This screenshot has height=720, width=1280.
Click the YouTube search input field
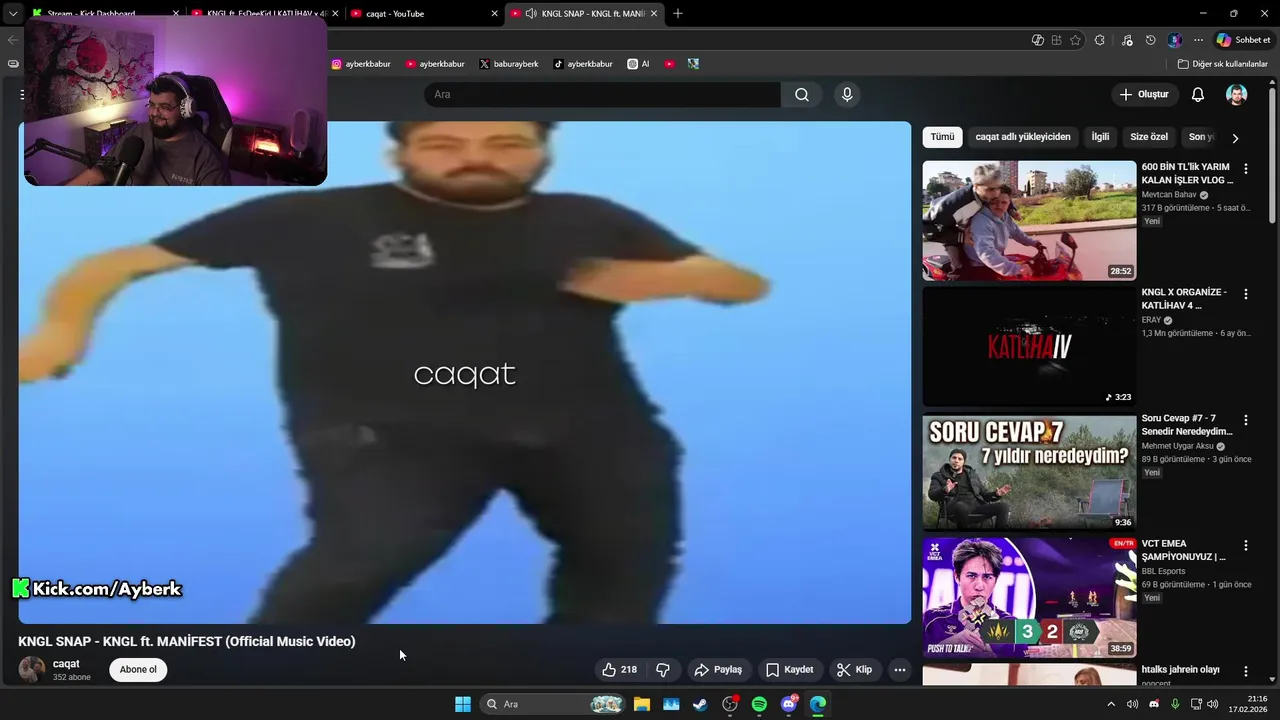tap(602, 94)
